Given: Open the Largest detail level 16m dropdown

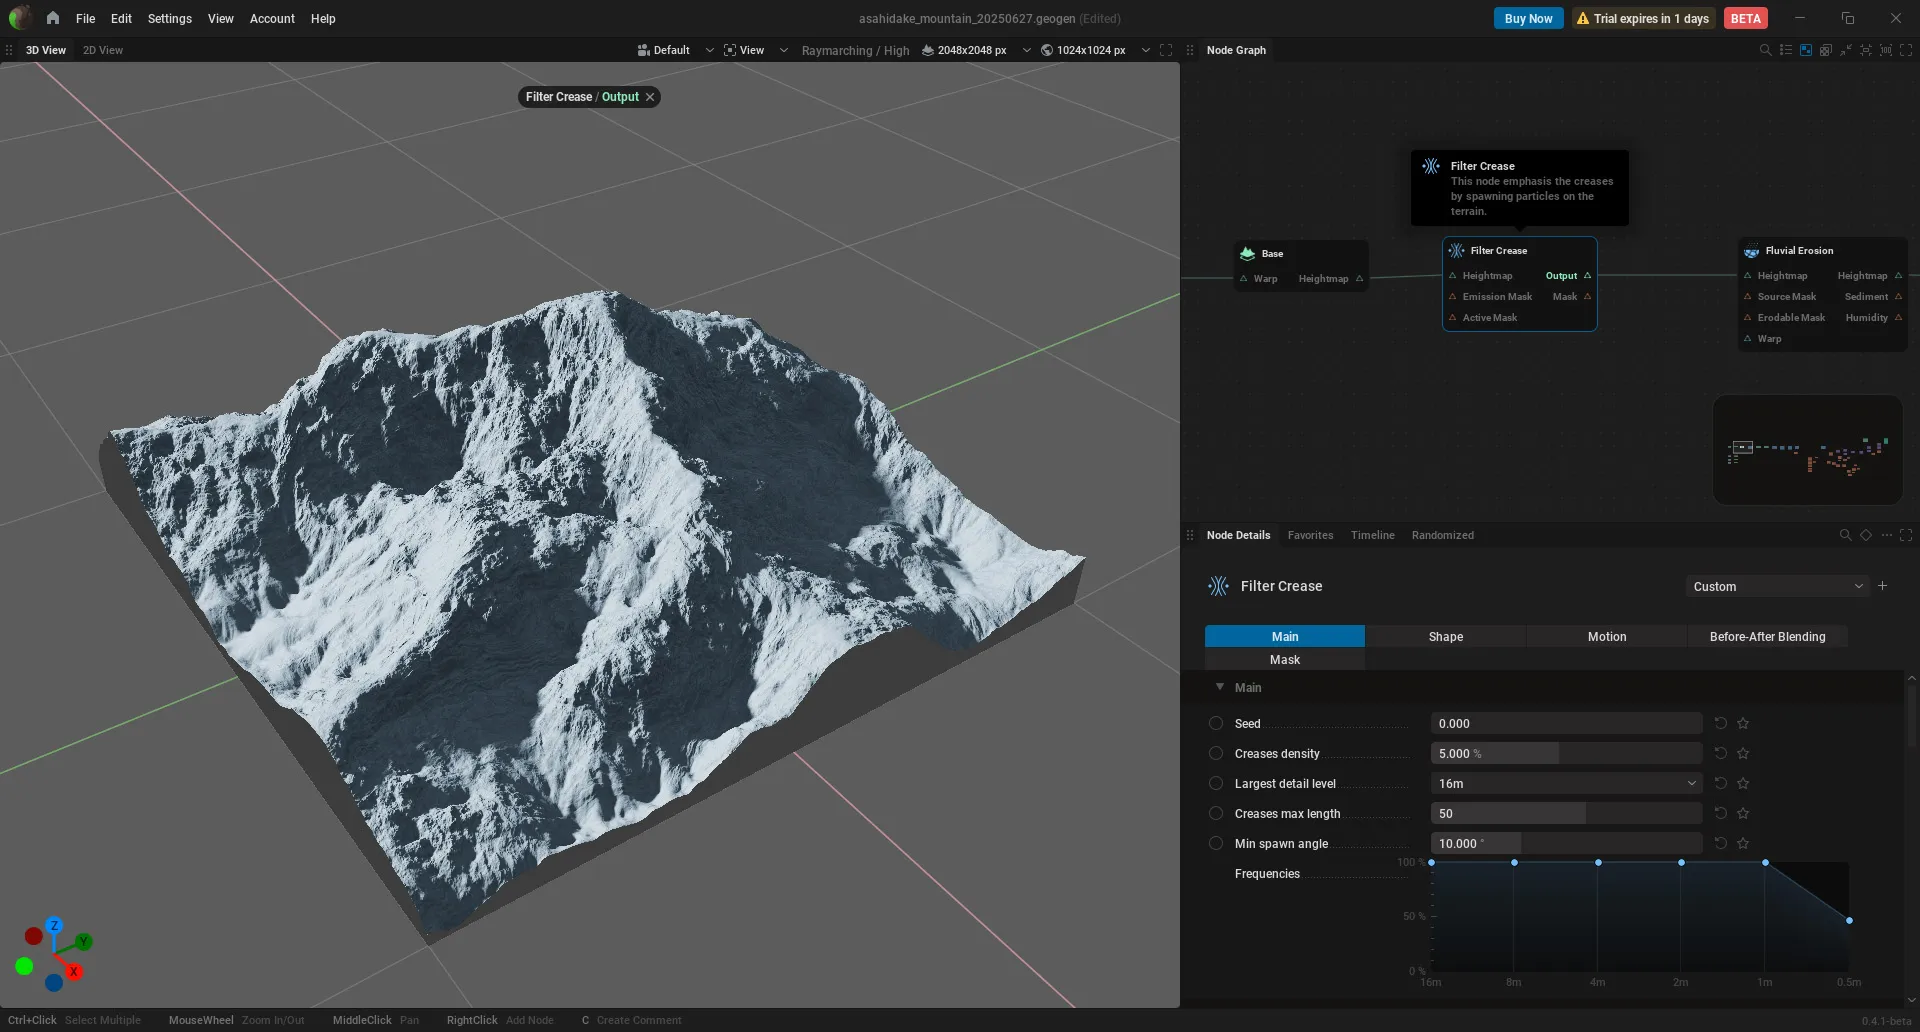Looking at the screenshot, I should (x=1566, y=783).
